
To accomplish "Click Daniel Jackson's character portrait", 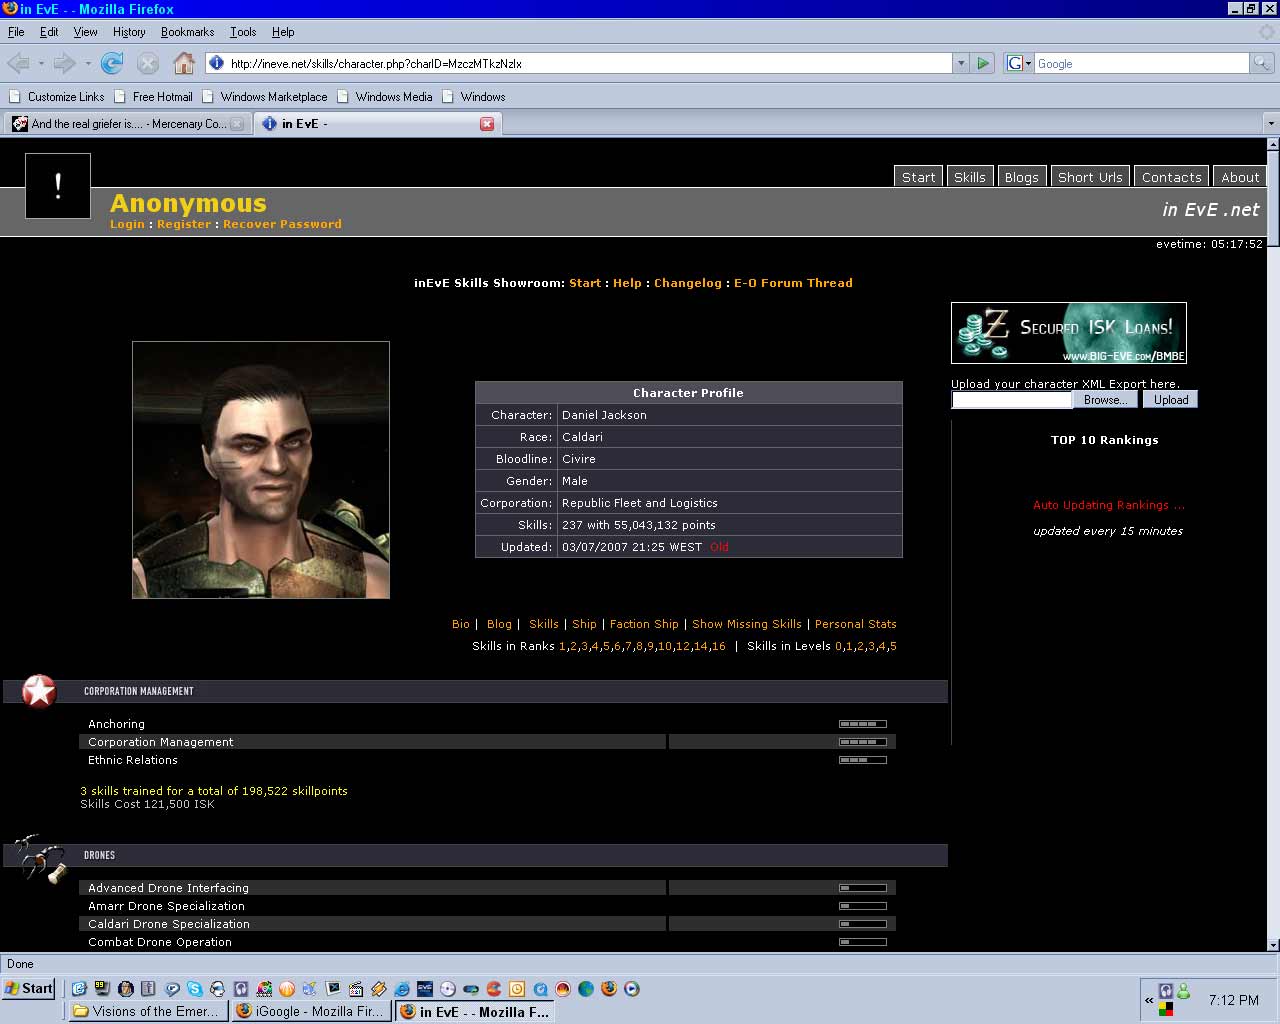I will (x=261, y=470).
